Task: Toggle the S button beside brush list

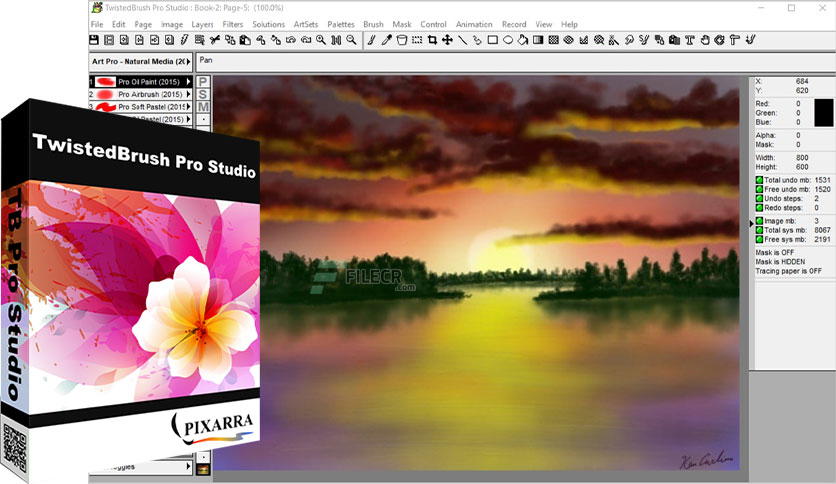Action: pos(203,94)
